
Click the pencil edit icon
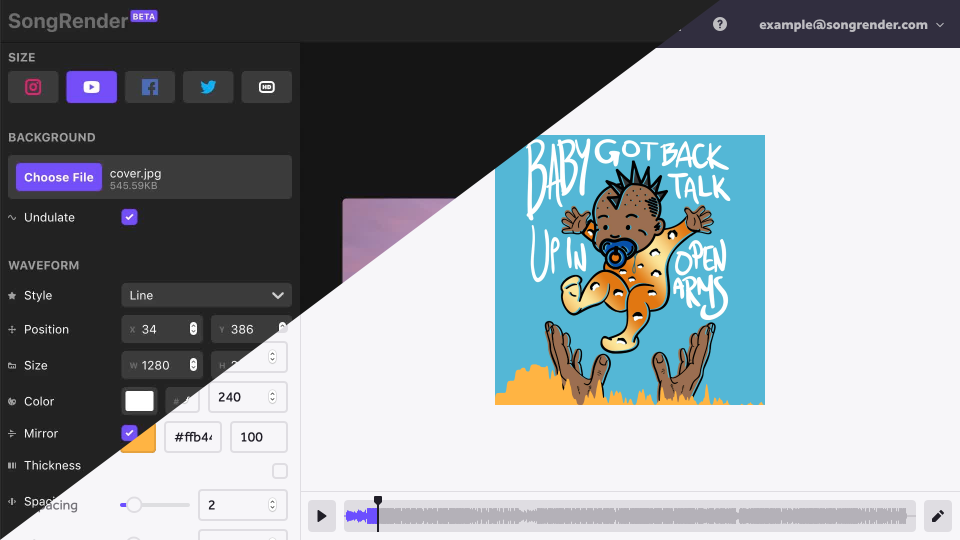tap(937, 516)
